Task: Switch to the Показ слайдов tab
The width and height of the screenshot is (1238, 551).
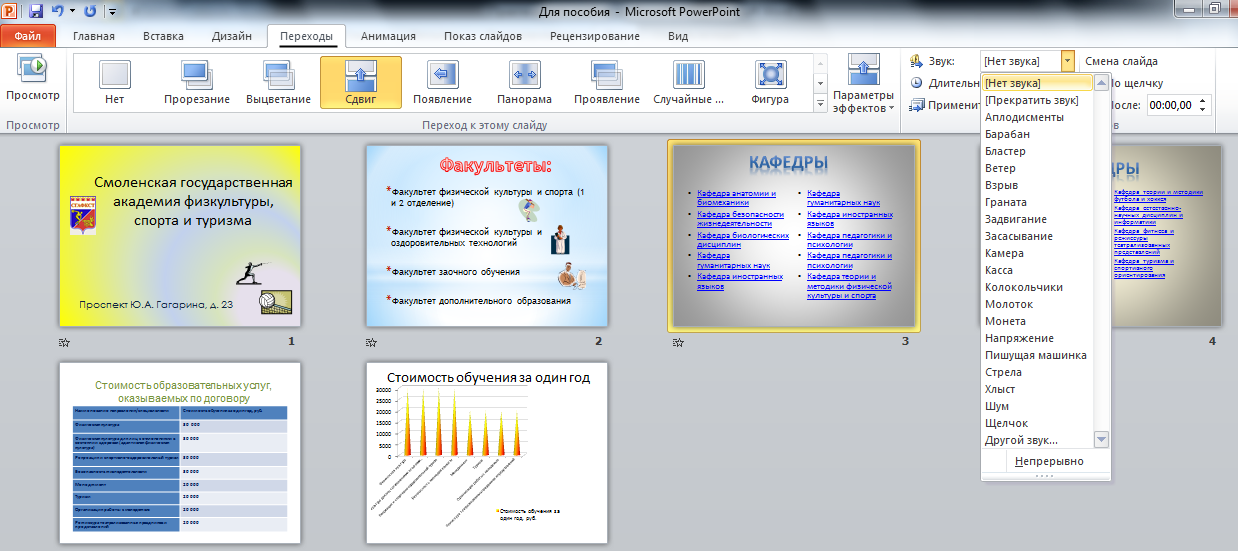Action: [483, 36]
